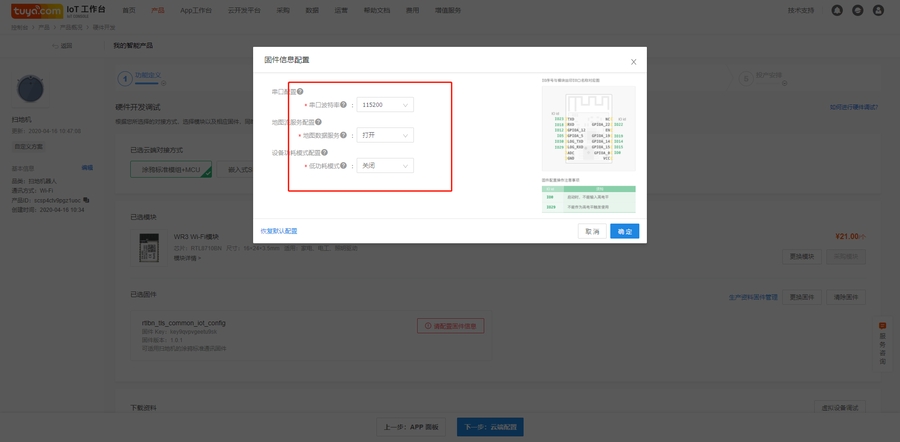
Task: Click the module pin diagram image
Action: [x=588, y=128]
